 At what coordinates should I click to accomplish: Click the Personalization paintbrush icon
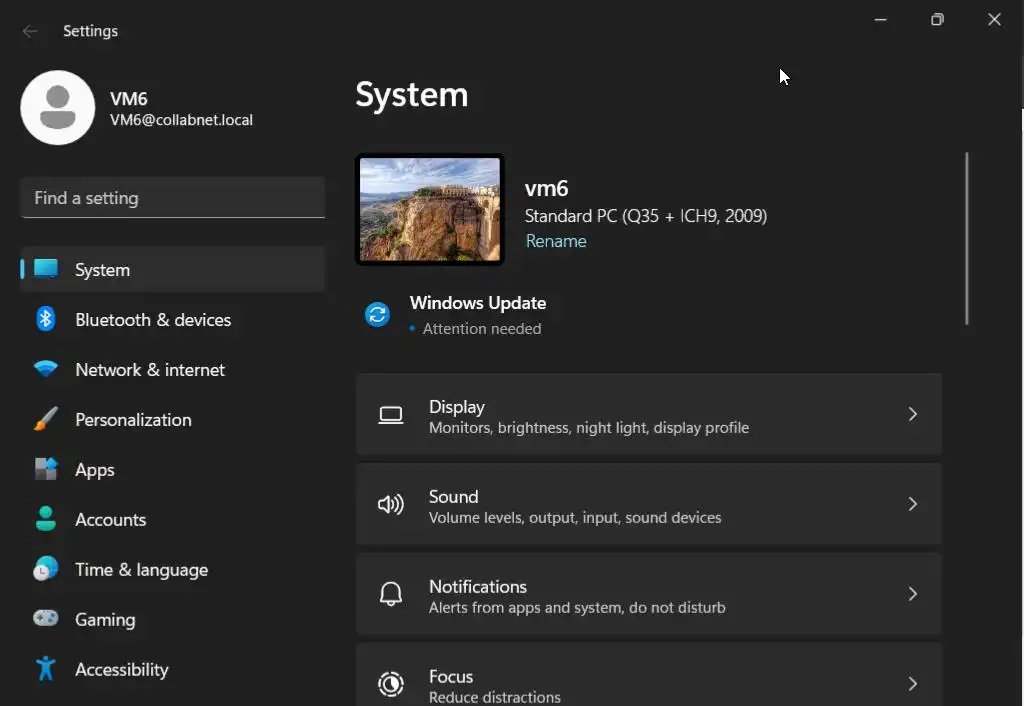[x=46, y=419]
